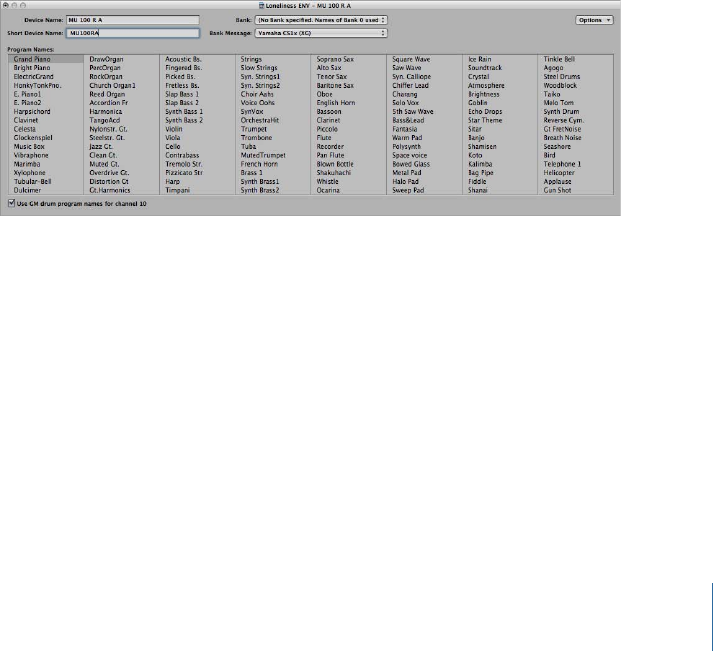Select the 'Echo Drops' program
The image size is (713, 651).
(485, 111)
